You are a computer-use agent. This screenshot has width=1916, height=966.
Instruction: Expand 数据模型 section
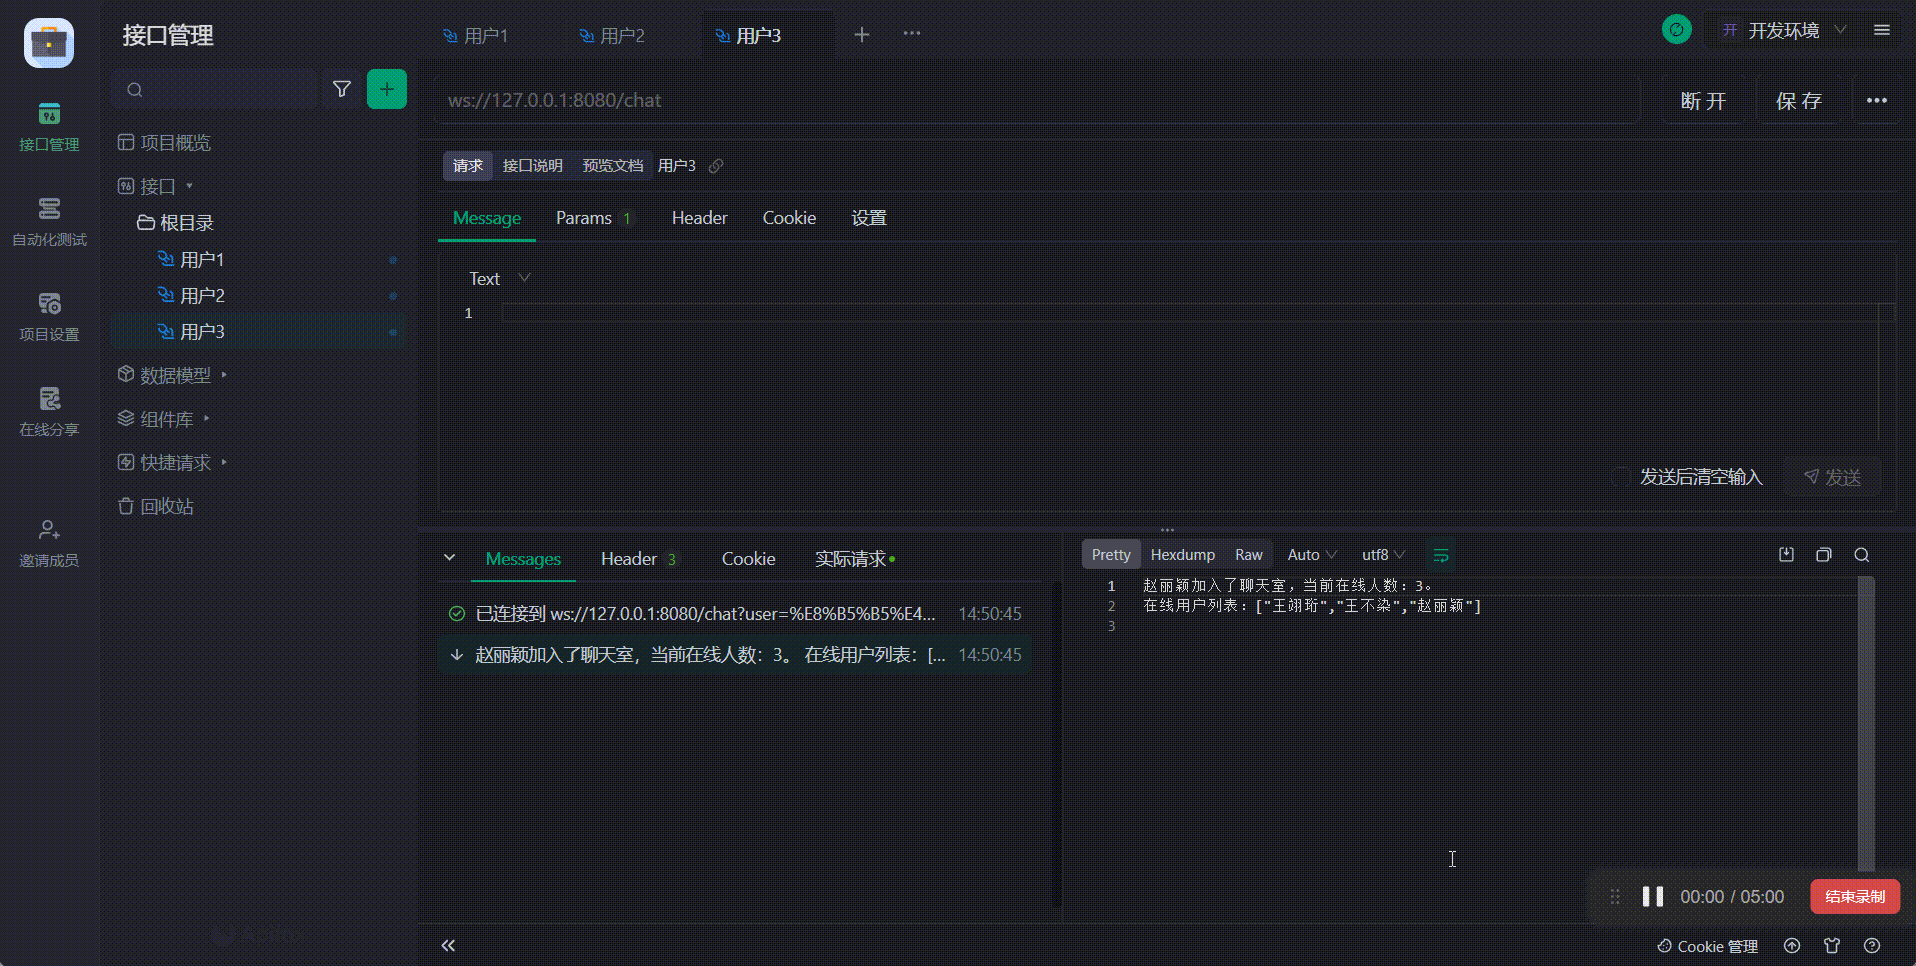click(173, 374)
